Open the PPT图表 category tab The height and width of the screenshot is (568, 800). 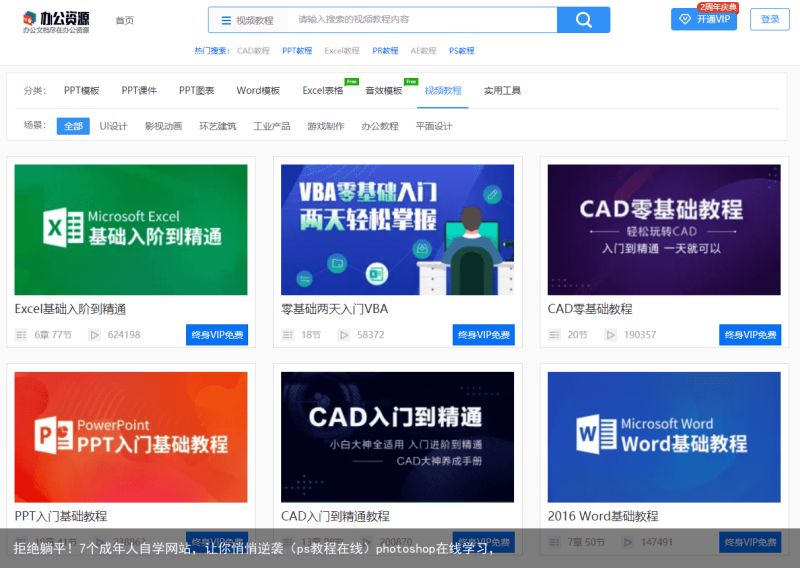[196, 90]
